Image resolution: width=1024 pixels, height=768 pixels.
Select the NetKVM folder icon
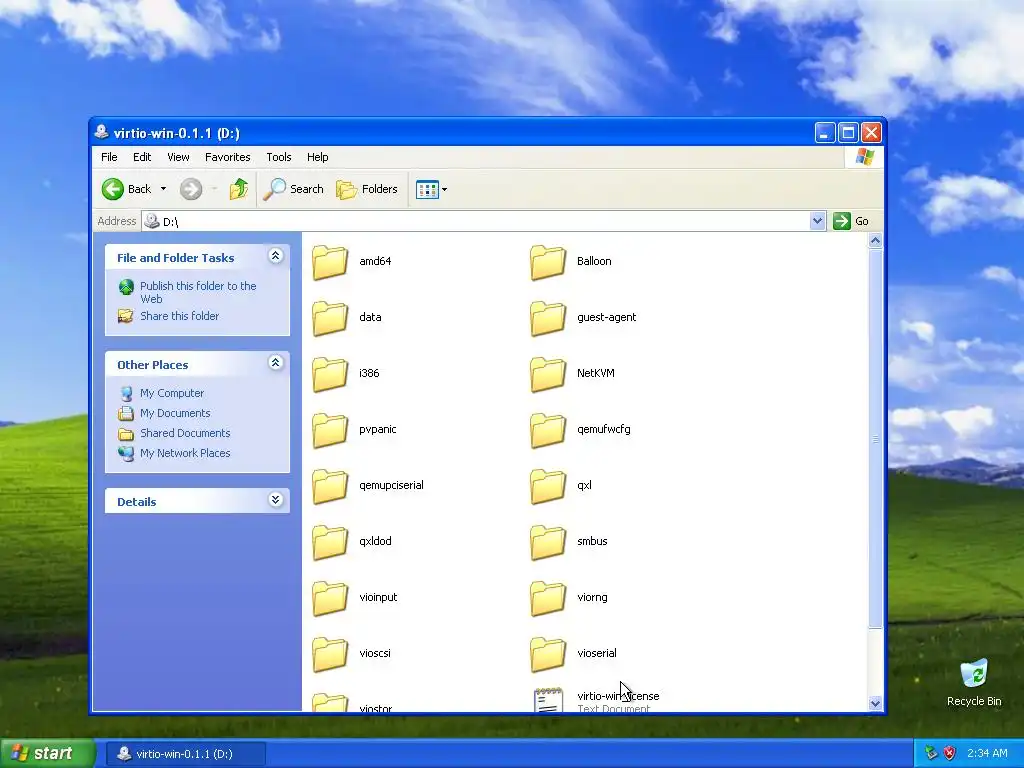547,374
